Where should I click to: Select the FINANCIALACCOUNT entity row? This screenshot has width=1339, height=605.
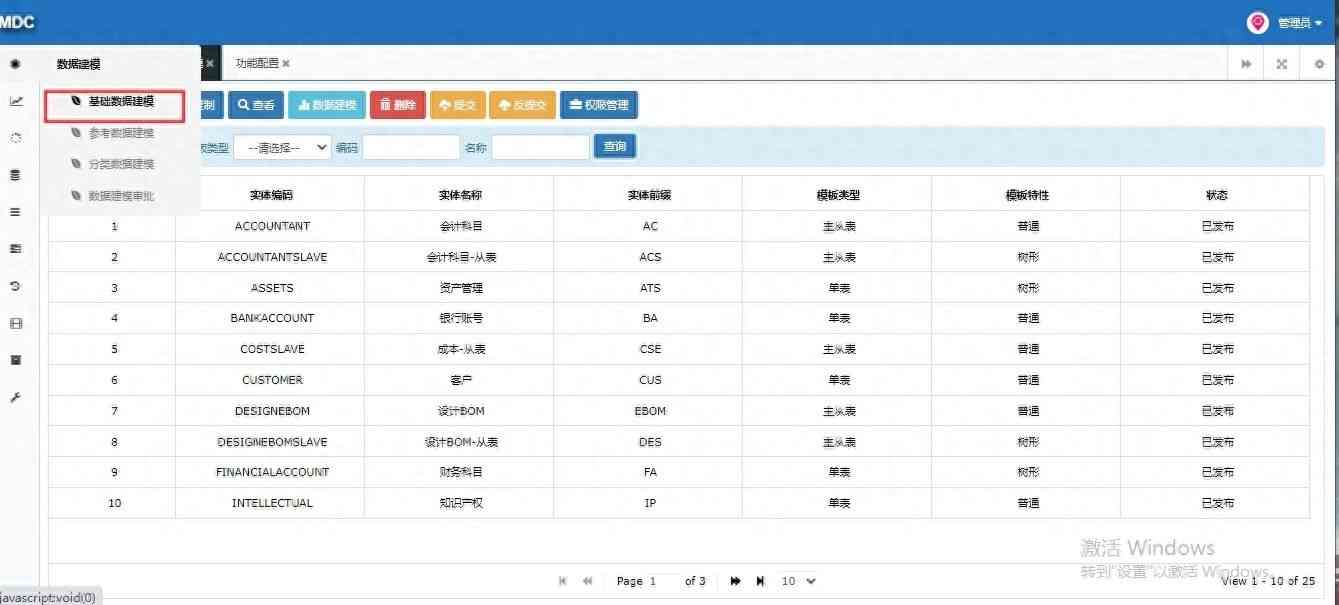pyautogui.click(x=679, y=472)
